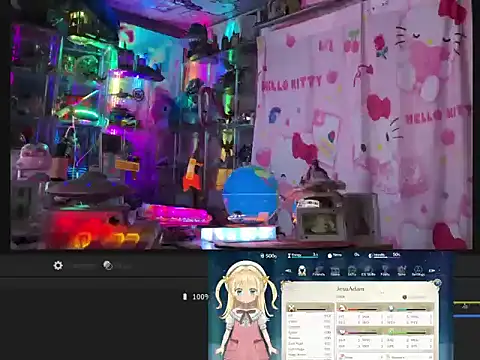The height and width of the screenshot is (360, 480).
Task: Open the Tame tab in game menu
Action: 402,271
